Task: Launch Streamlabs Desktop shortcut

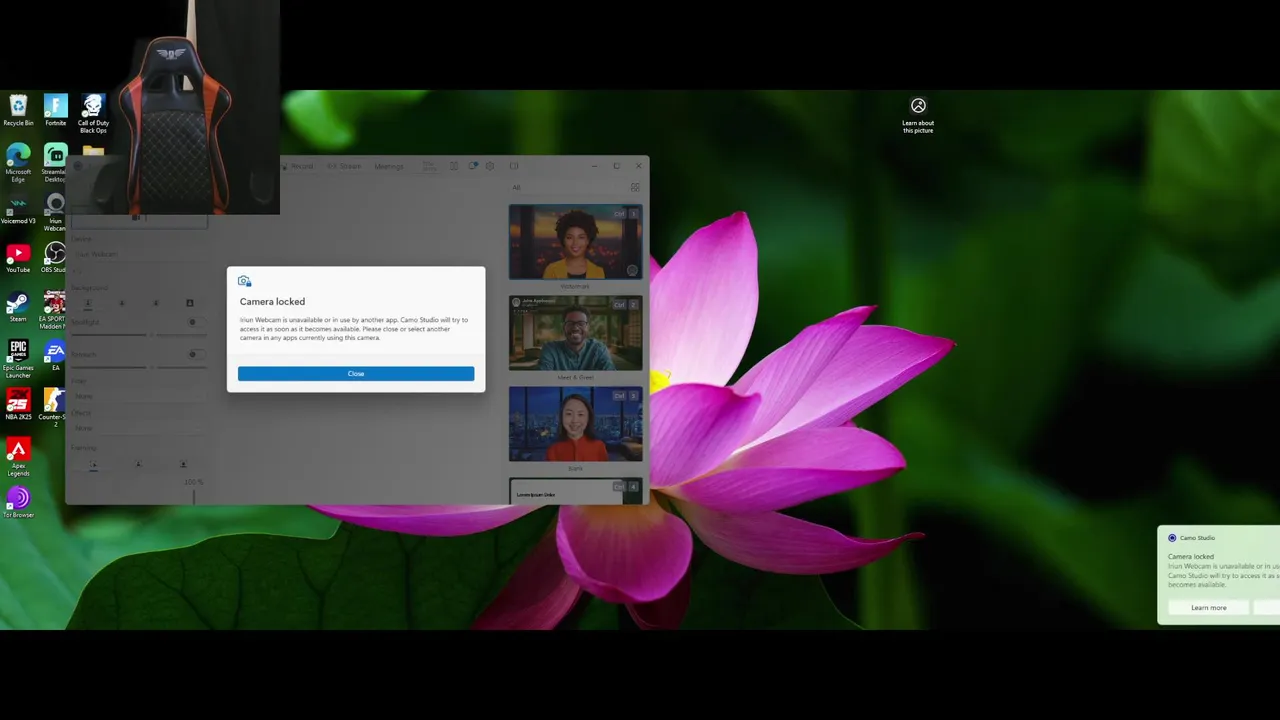Action: click(55, 163)
